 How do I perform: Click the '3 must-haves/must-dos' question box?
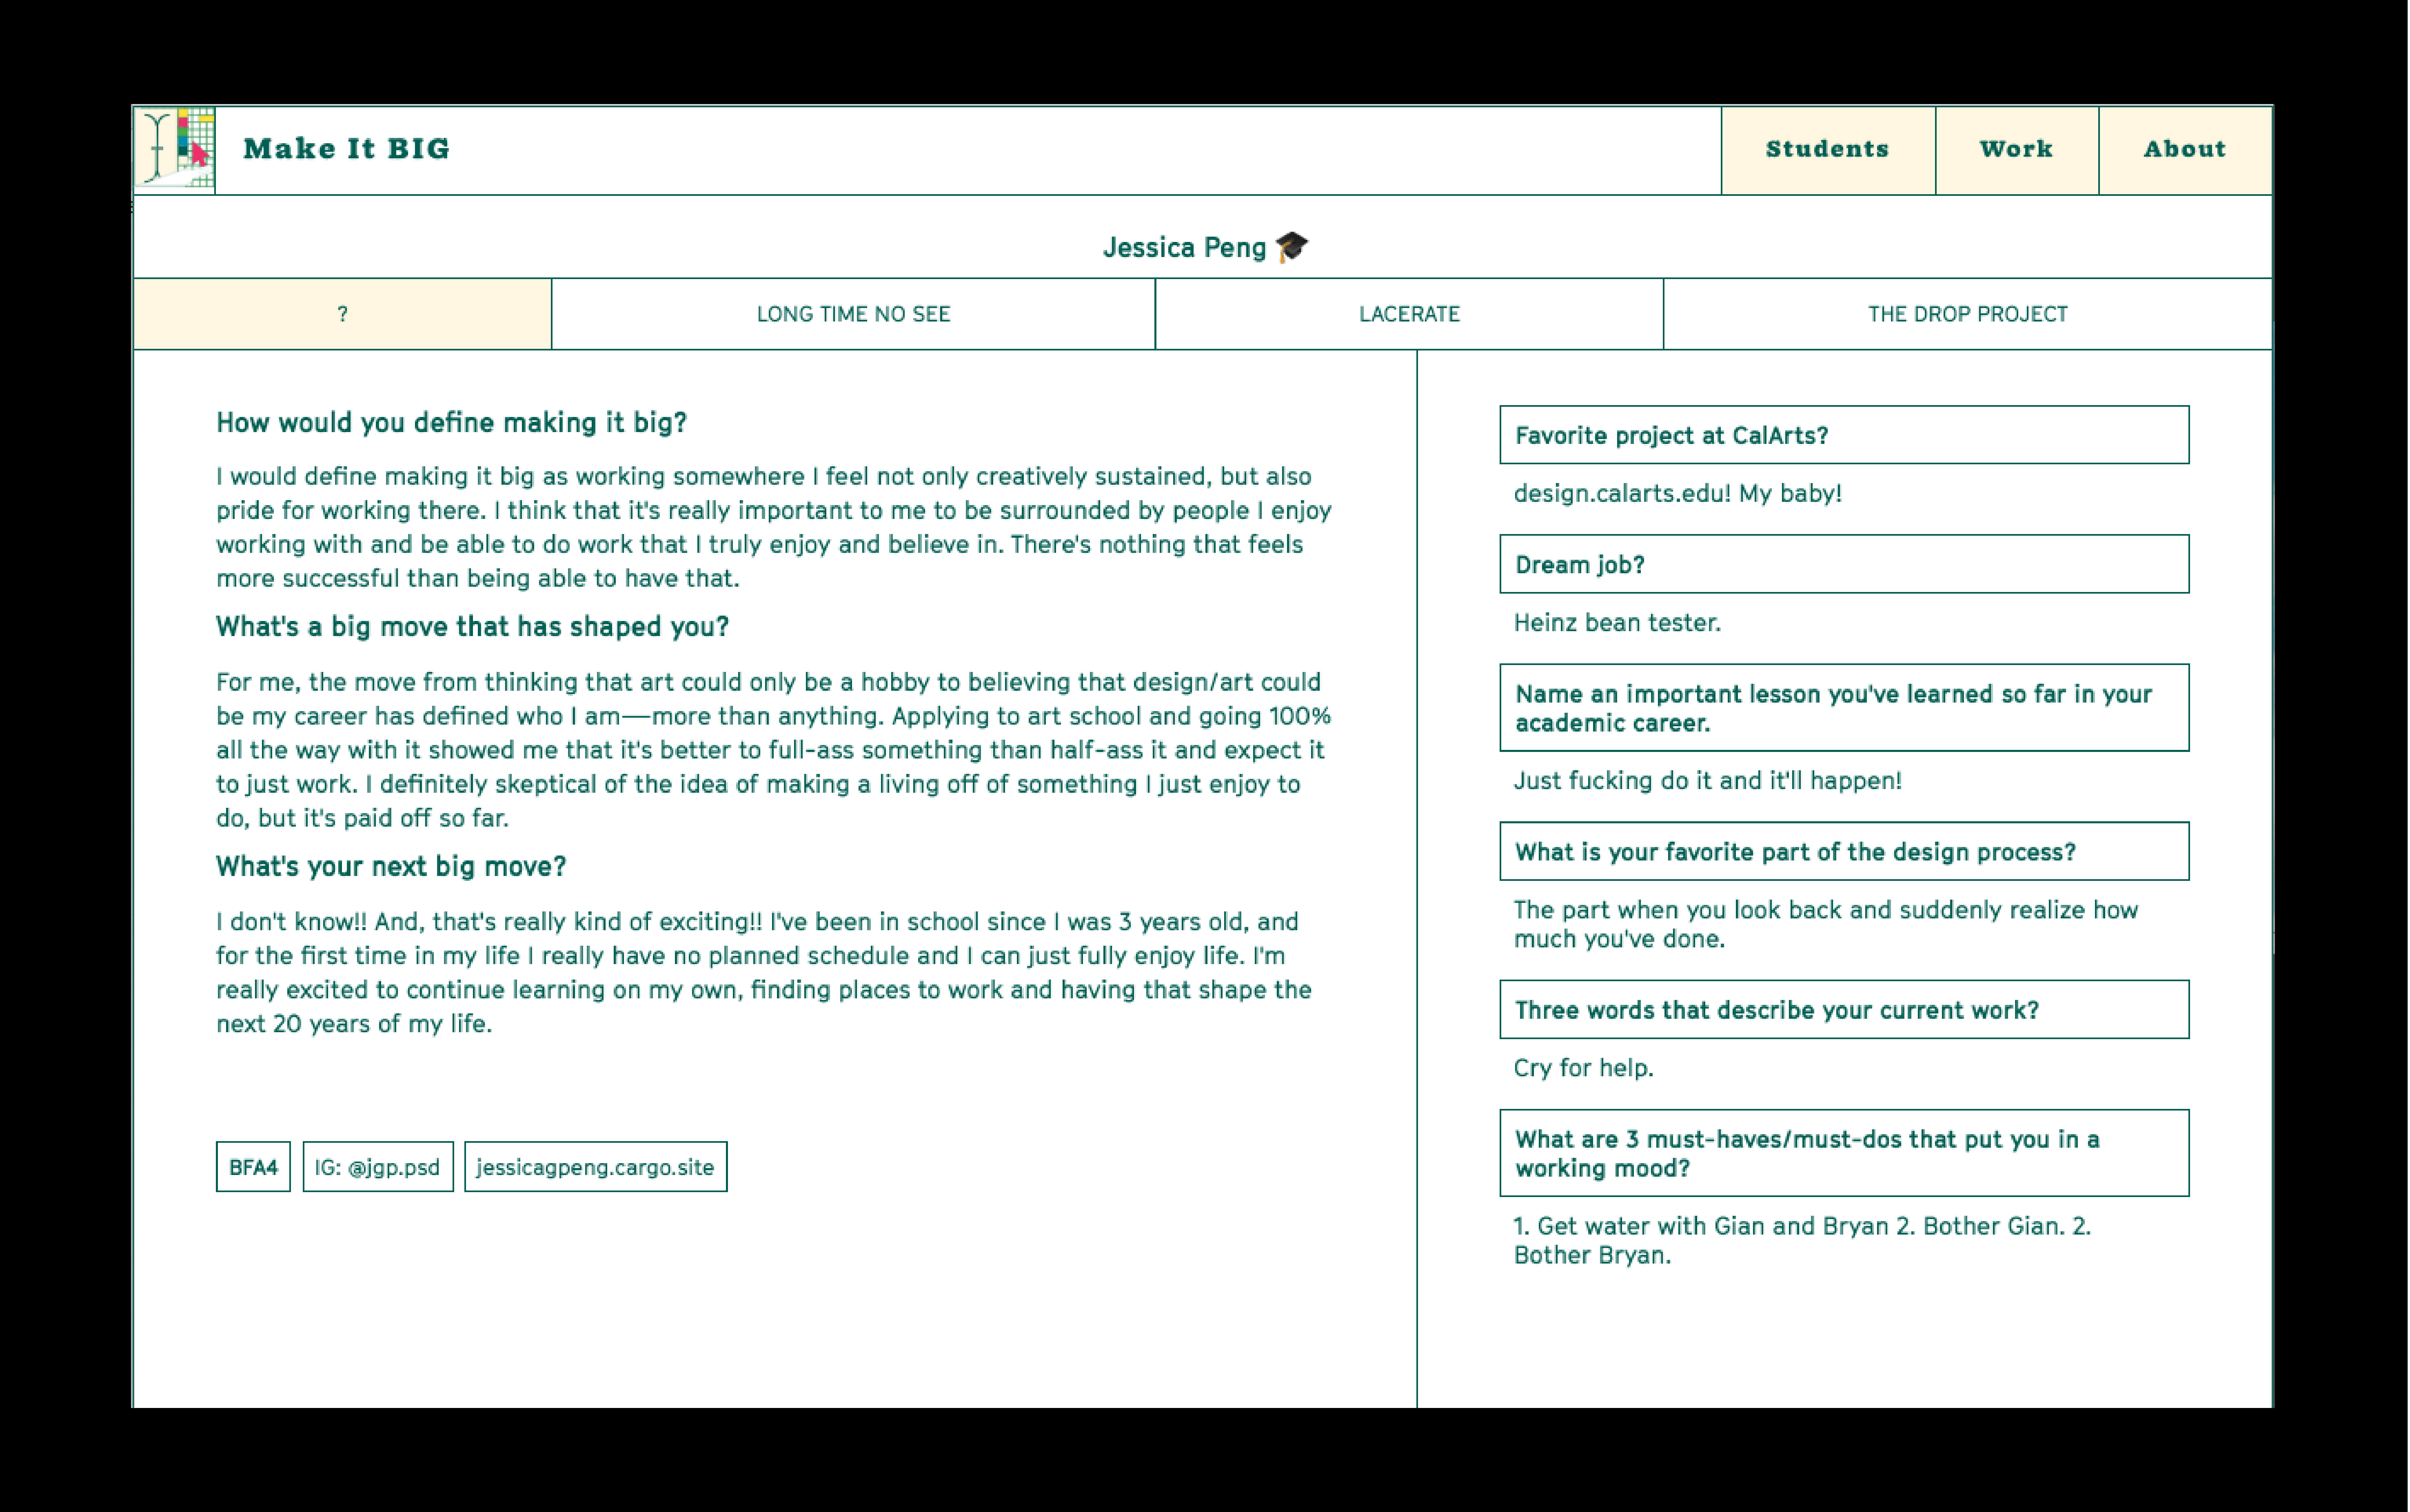[1844, 1153]
